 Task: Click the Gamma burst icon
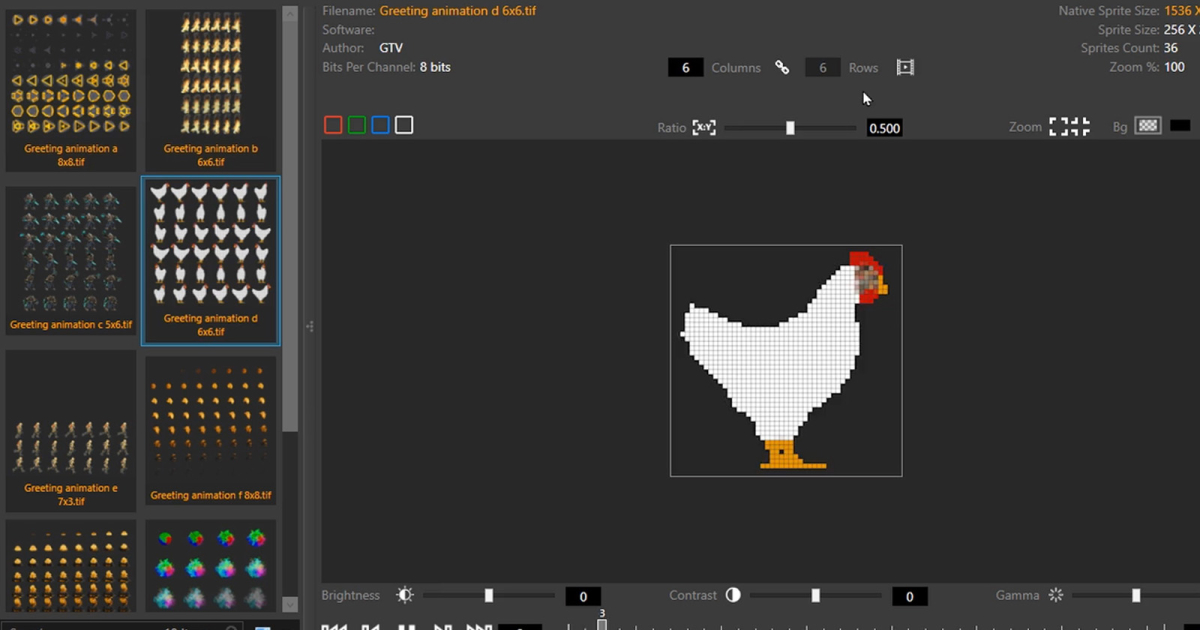click(x=1056, y=595)
